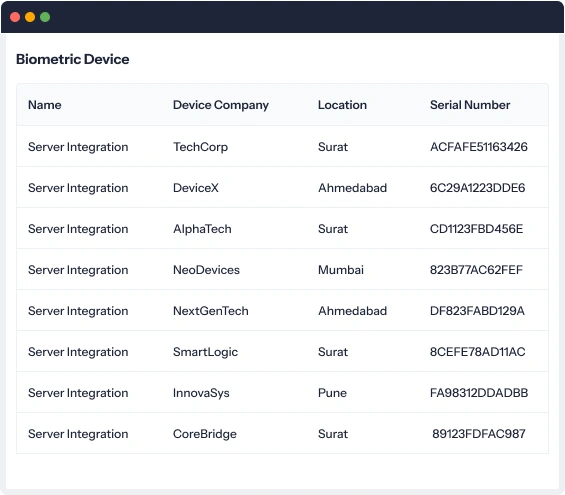The image size is (565, 495).
Task: Click the red close window dot
Action: [15, 17]
